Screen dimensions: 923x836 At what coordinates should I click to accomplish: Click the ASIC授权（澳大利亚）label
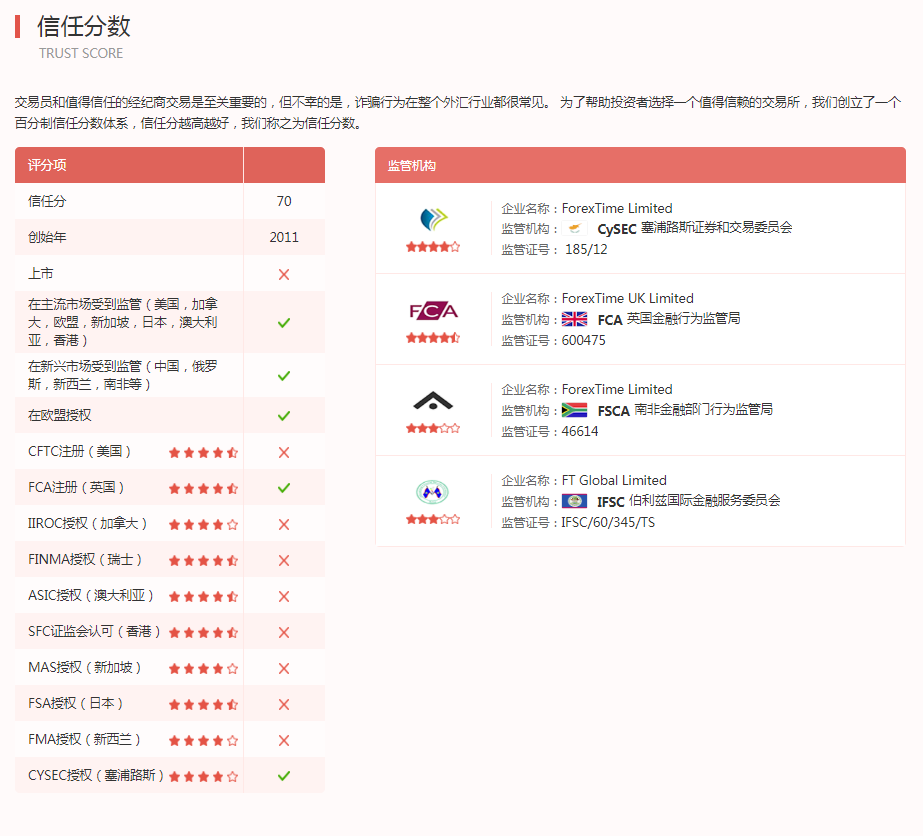pos(91,595)
